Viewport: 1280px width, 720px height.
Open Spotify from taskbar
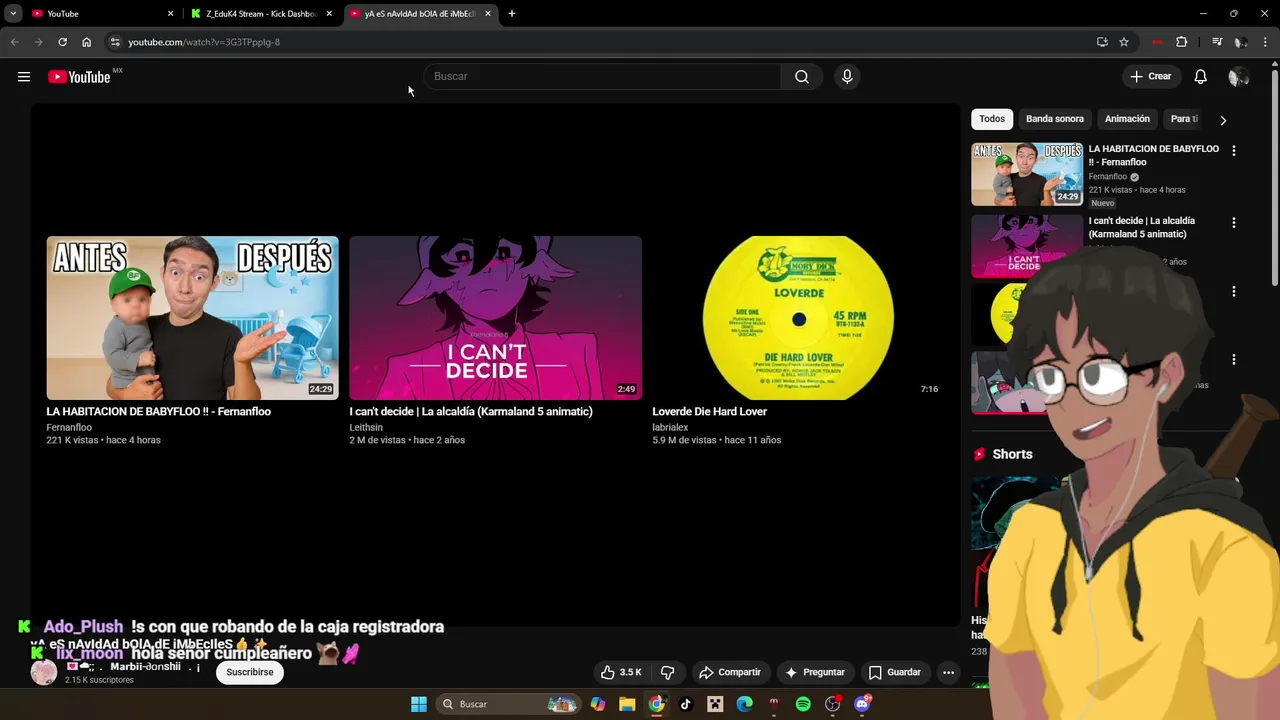pos(803,704)
